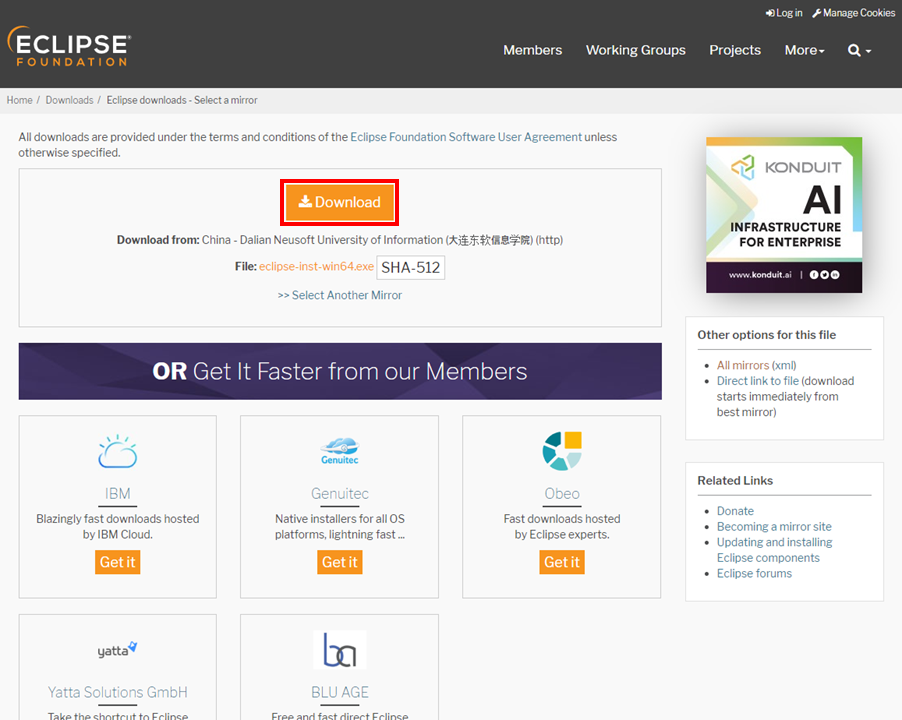Viewport: 902px width, 720px height.
Task: Open the Genuitec member name link
Action: (339, 493)
